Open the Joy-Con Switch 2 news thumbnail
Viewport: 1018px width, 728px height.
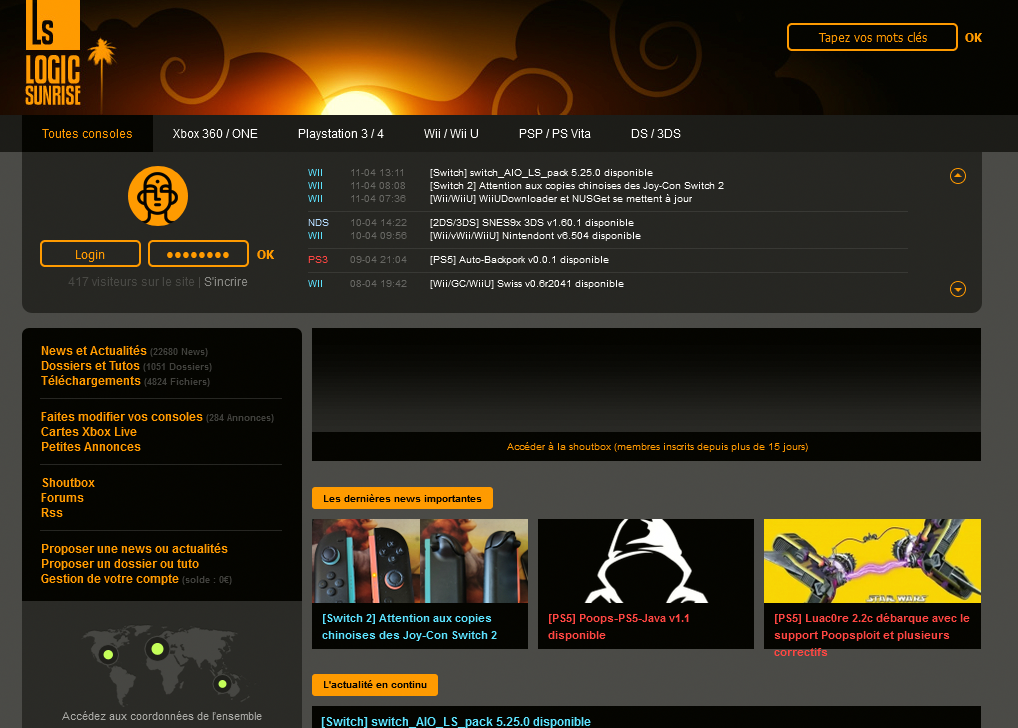point(420,560)
